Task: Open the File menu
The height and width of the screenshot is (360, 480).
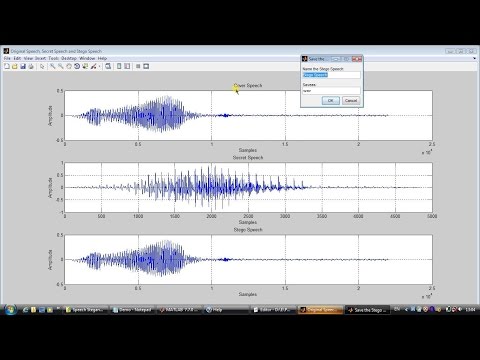Action: pos(7,58)
